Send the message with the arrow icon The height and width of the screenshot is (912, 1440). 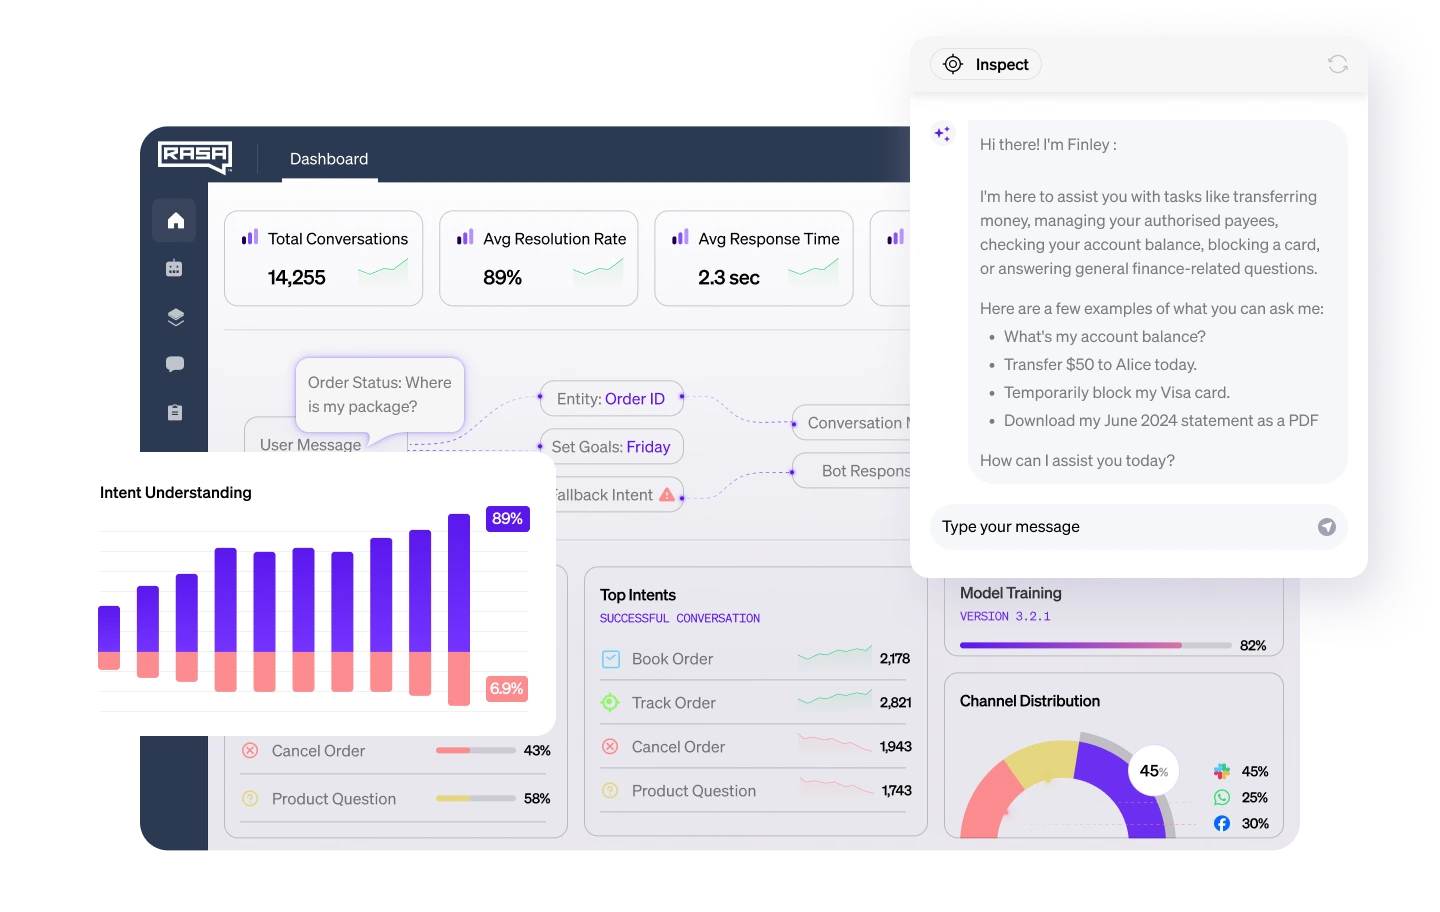tap(1327, 527)
